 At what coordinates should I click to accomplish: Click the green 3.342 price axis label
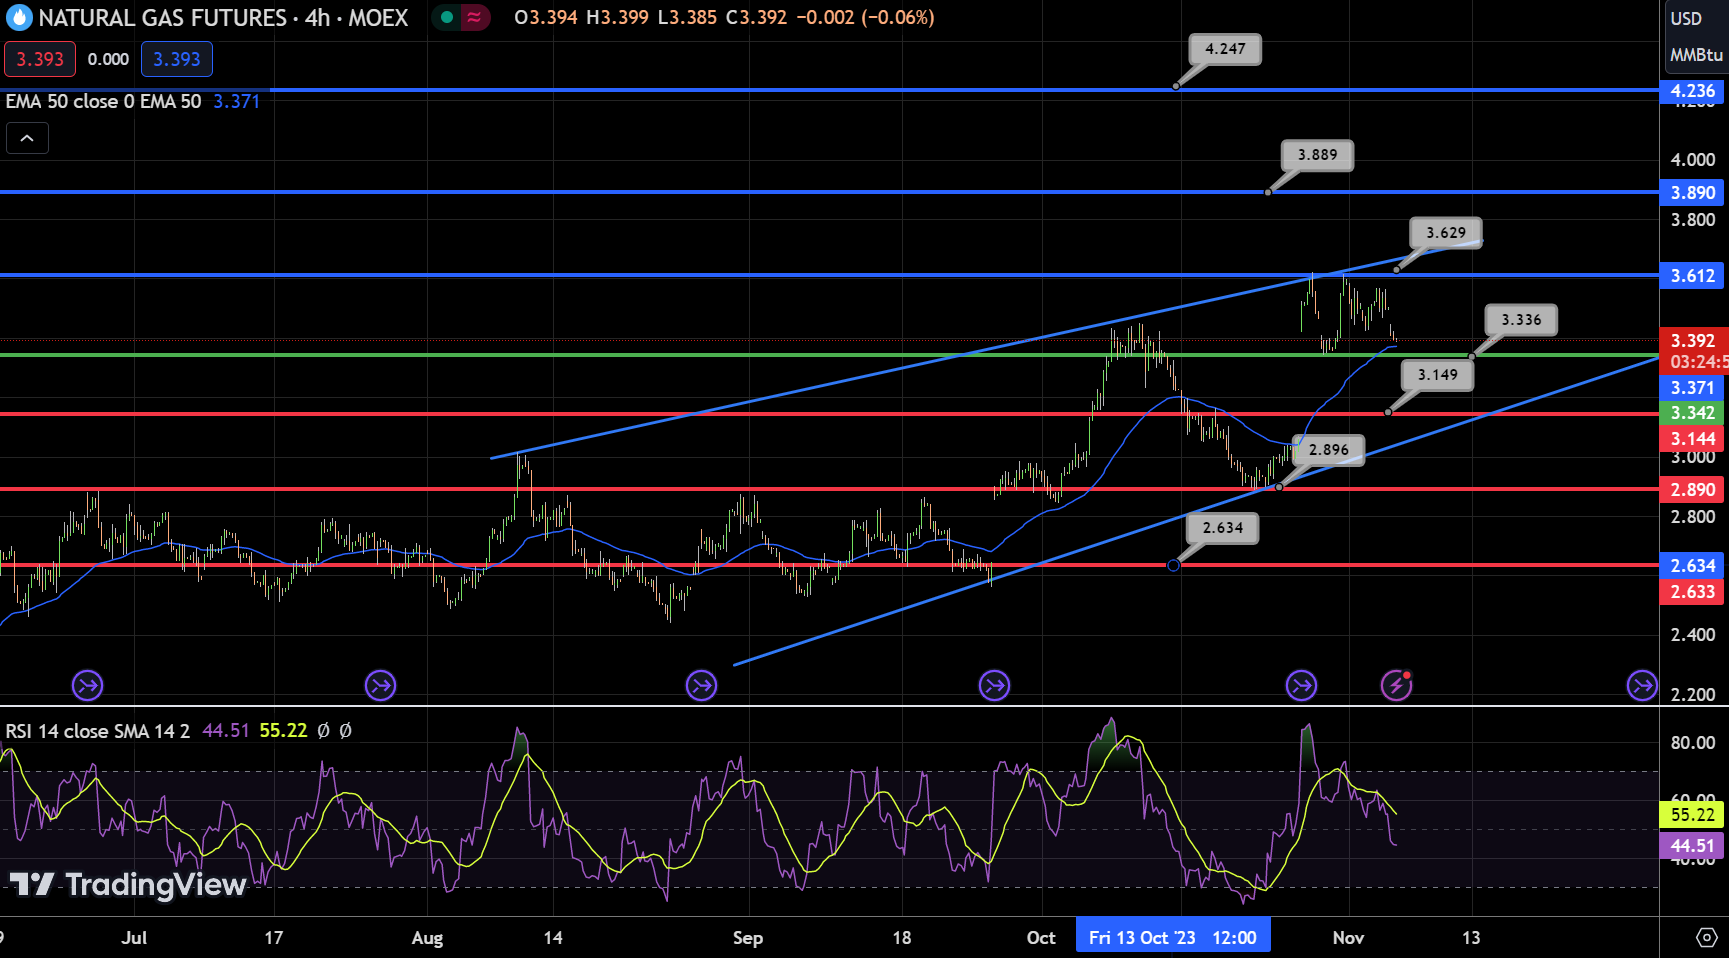(1692, 413)
